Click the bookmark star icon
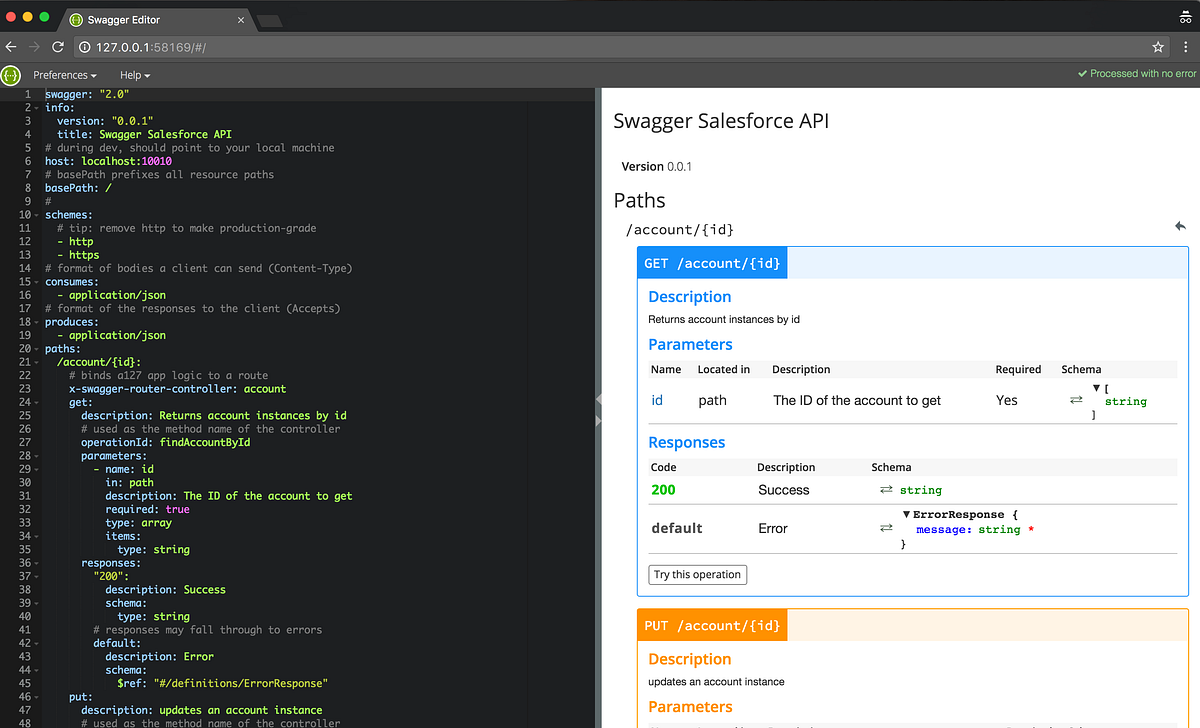1200x728 pixels. coord(1157,46)
